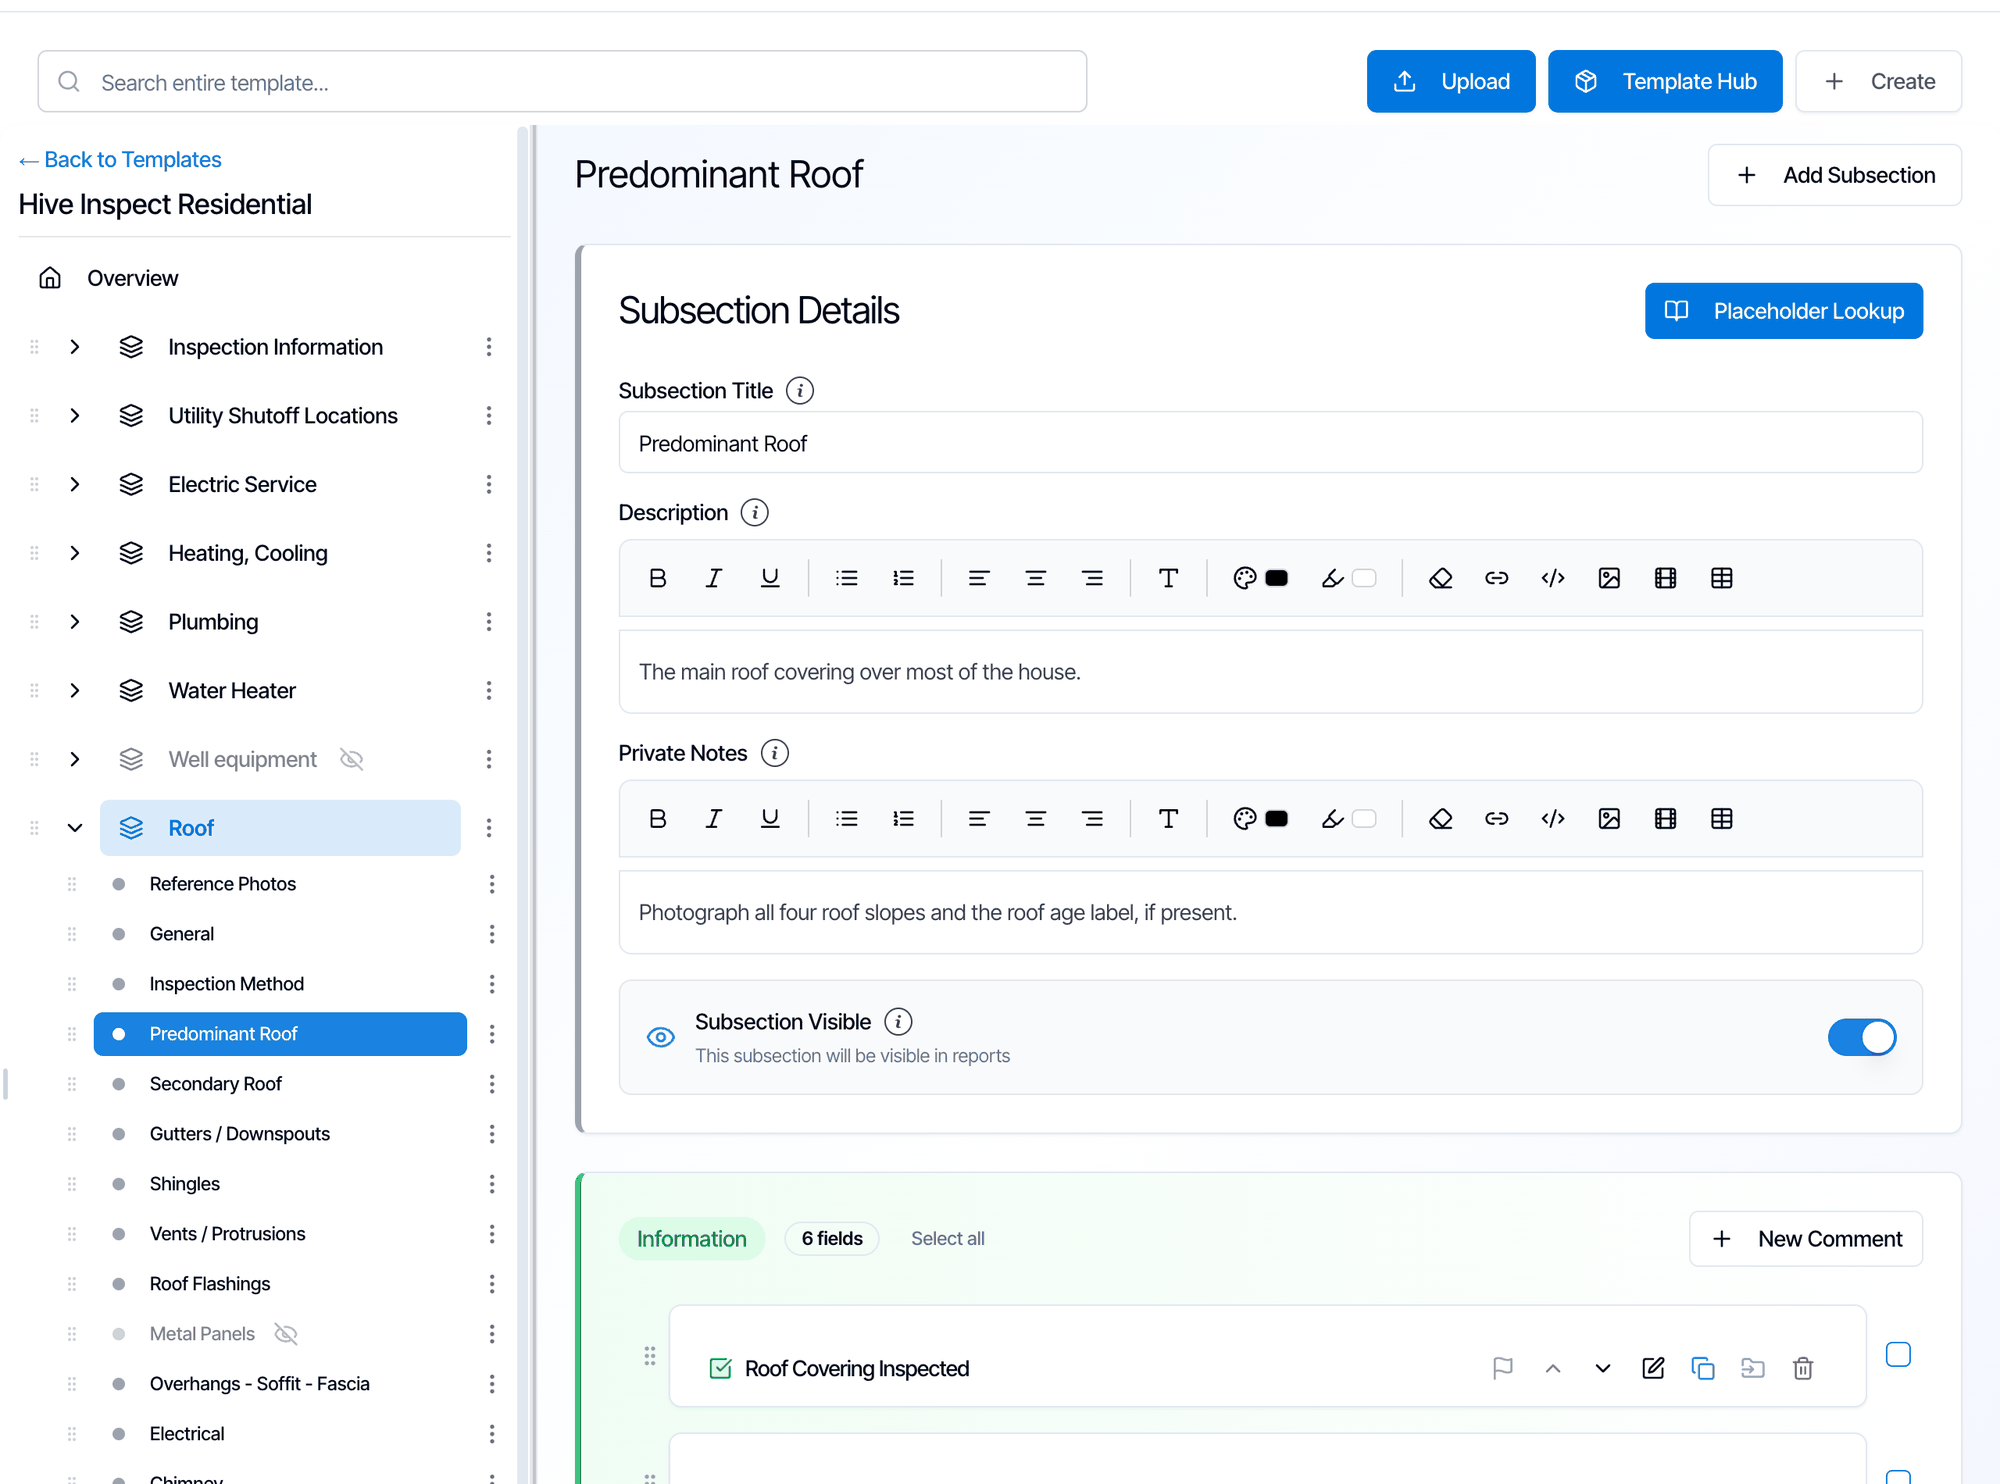Expand Plumbing section
Screen dimensions: 2000x1484
click(75, 622)
